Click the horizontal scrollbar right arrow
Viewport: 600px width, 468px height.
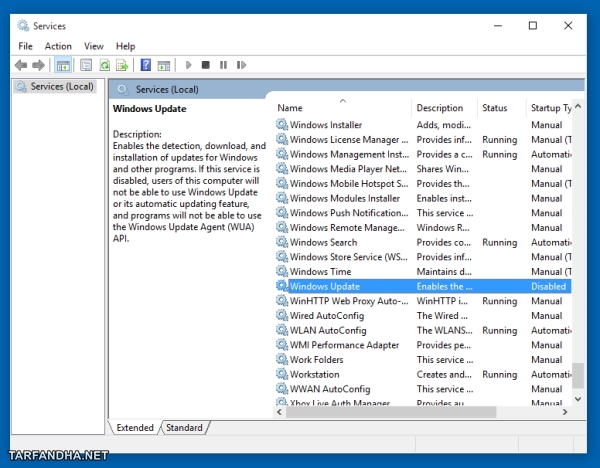coord(565,412)
